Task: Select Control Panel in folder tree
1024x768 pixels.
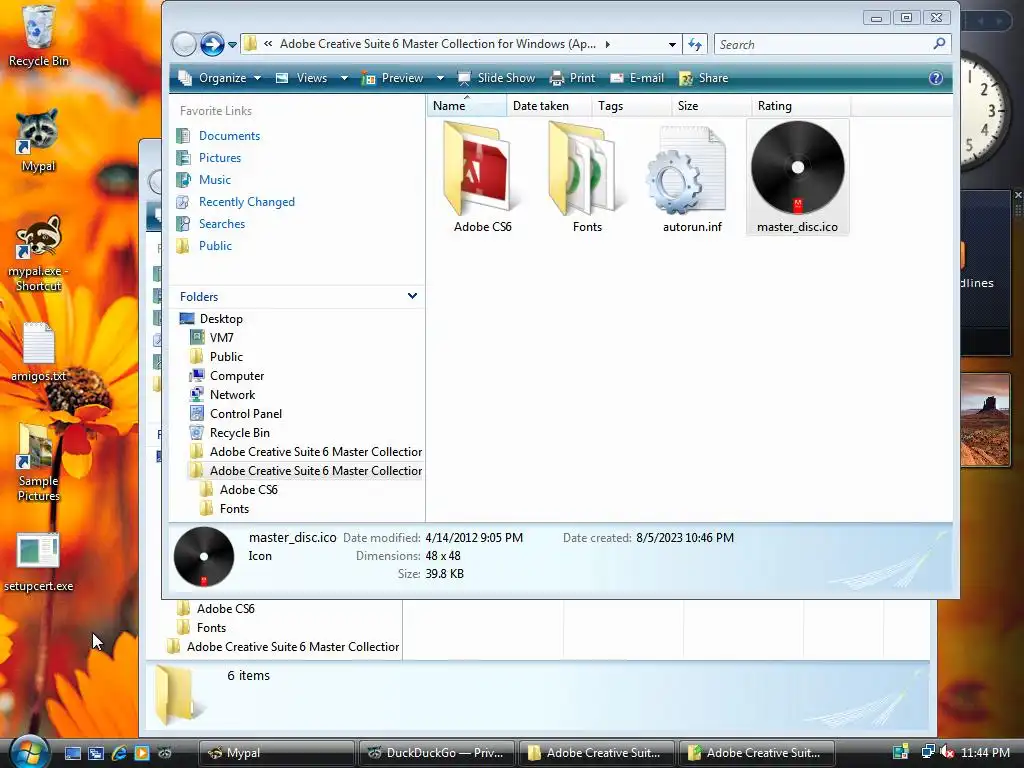Action: (246, 413)
